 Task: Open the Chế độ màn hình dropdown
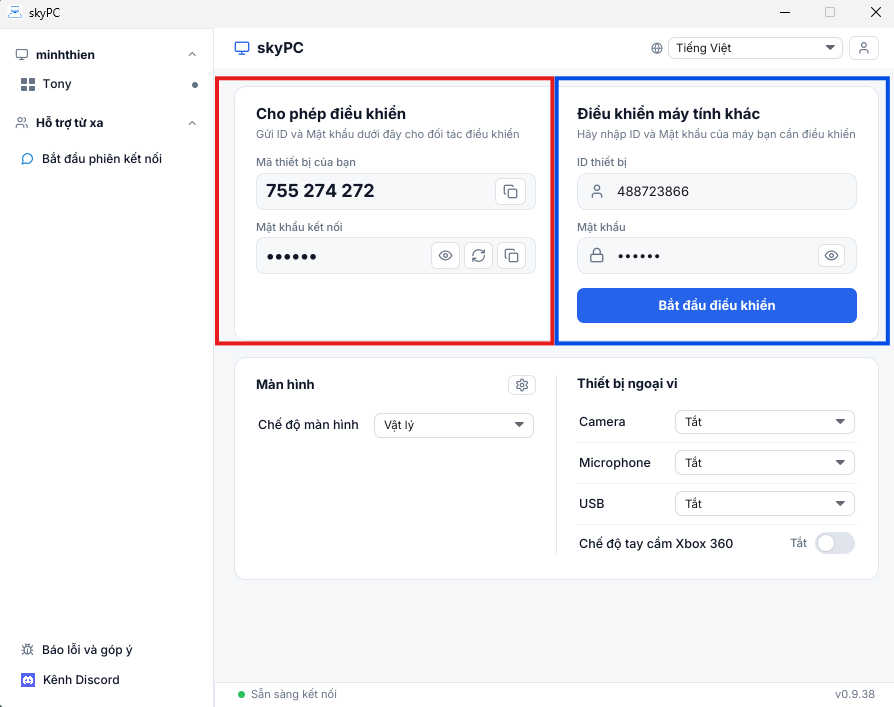(454, 425)
